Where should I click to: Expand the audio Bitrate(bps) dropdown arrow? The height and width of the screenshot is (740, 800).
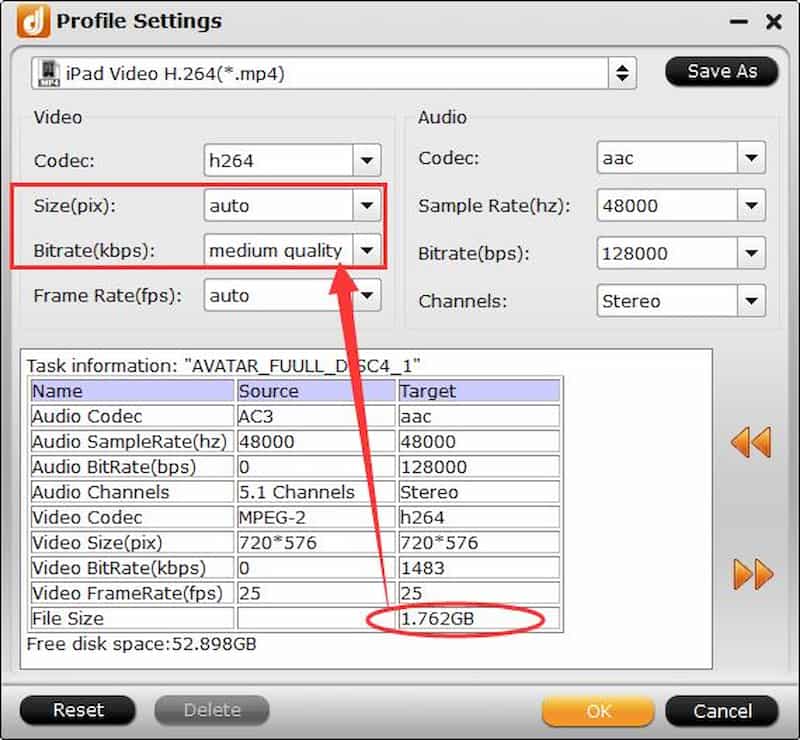(751, 253)
